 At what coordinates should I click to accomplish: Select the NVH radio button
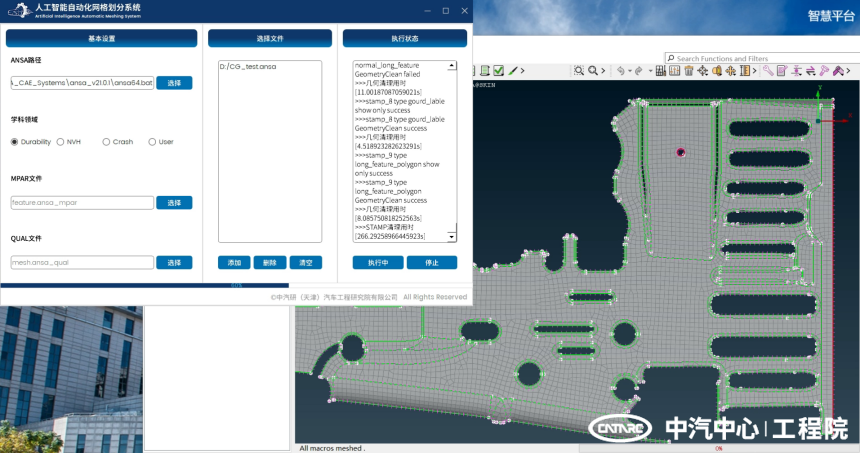point(61,142)
